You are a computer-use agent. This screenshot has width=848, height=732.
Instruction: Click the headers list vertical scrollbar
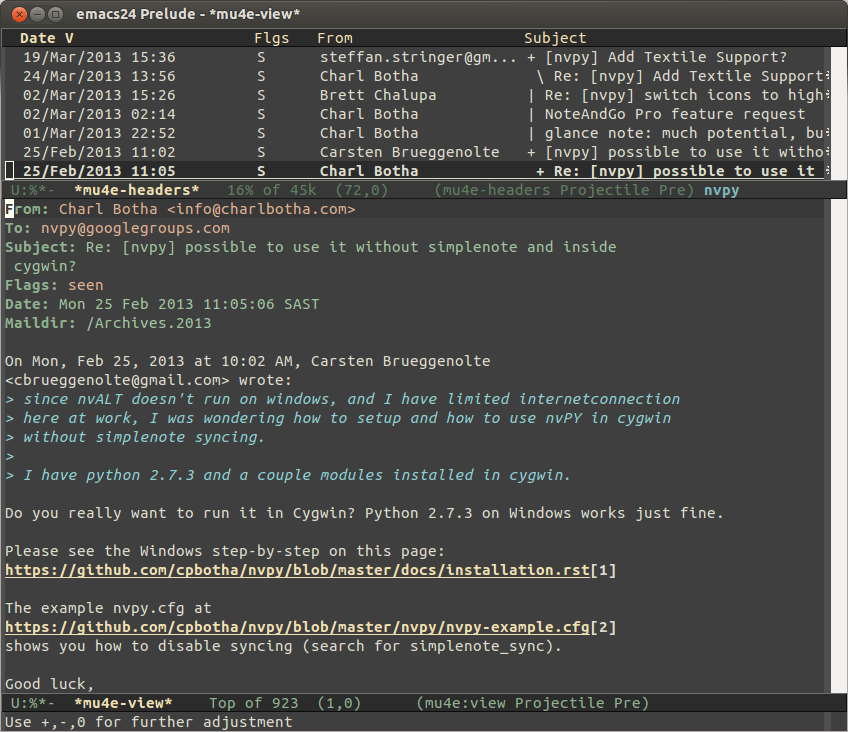(x=838, y=114)
